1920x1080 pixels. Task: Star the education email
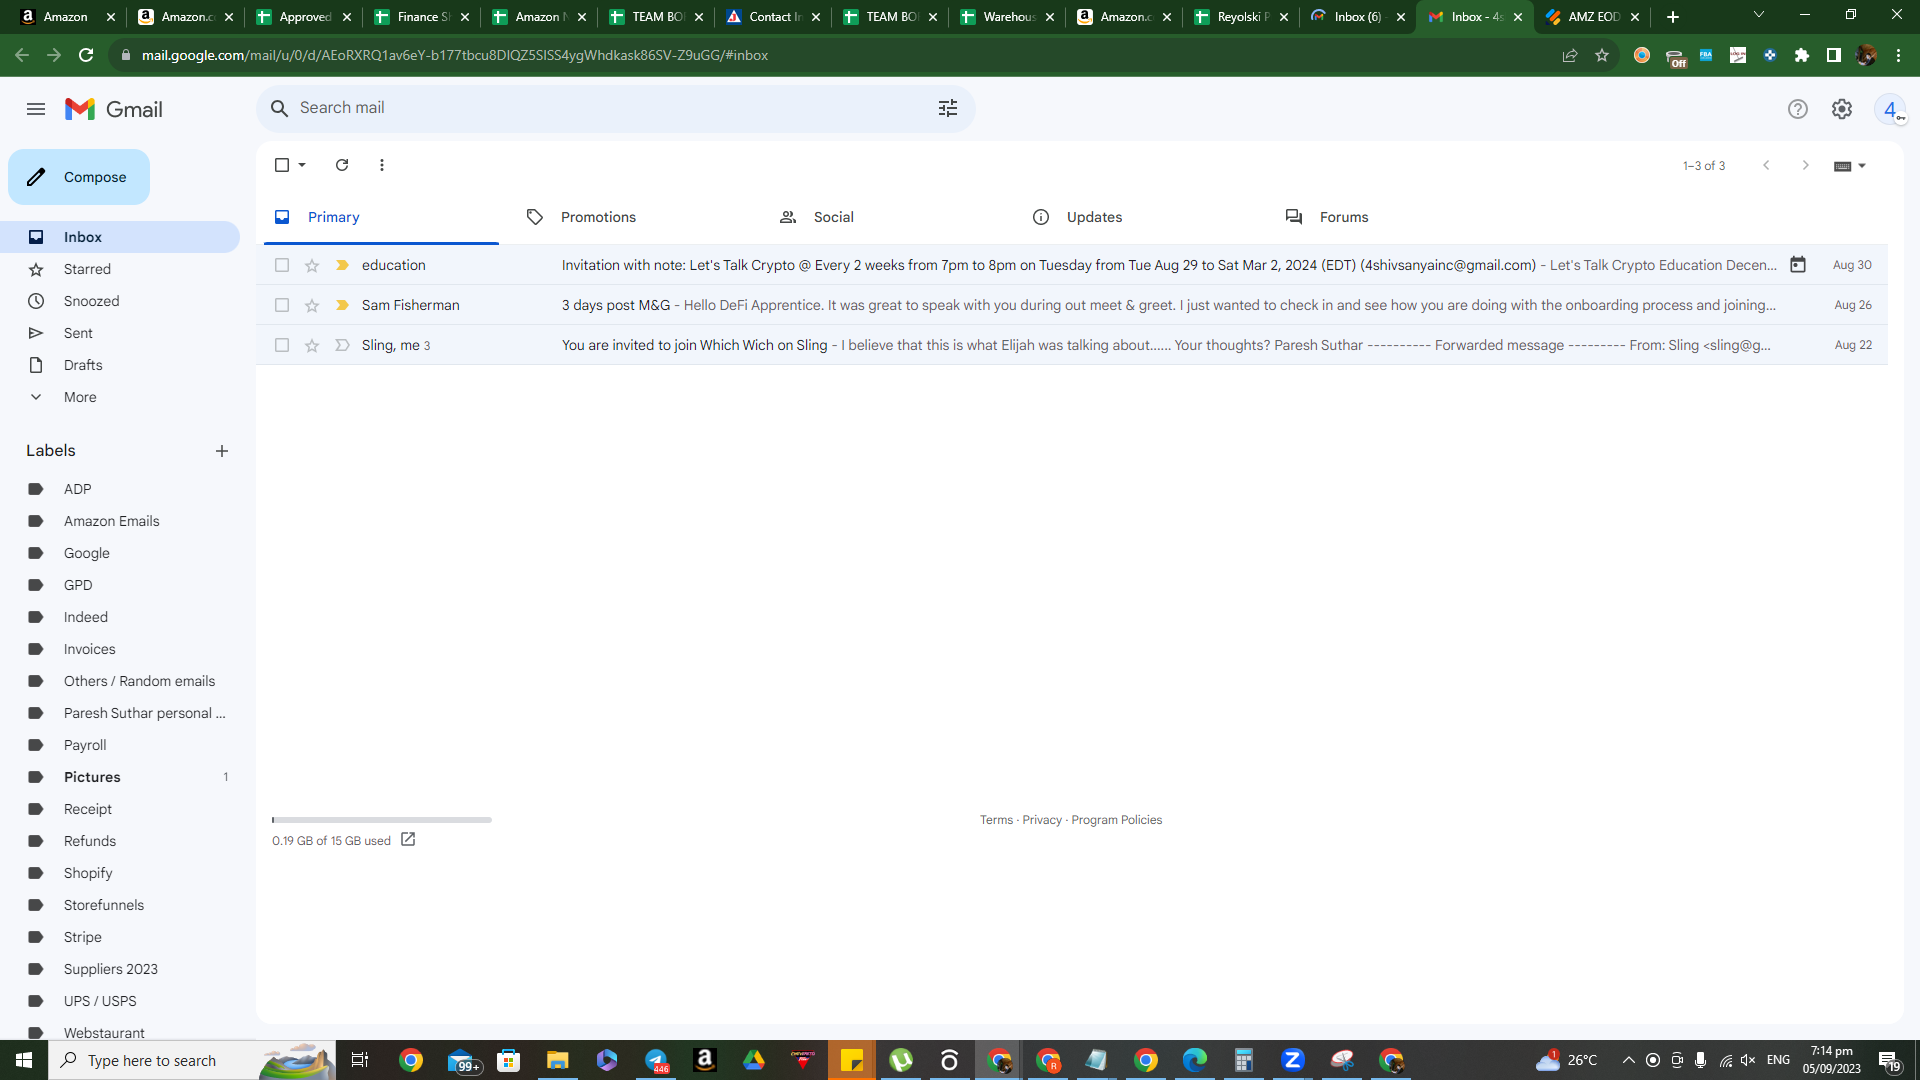coord(312,265)
